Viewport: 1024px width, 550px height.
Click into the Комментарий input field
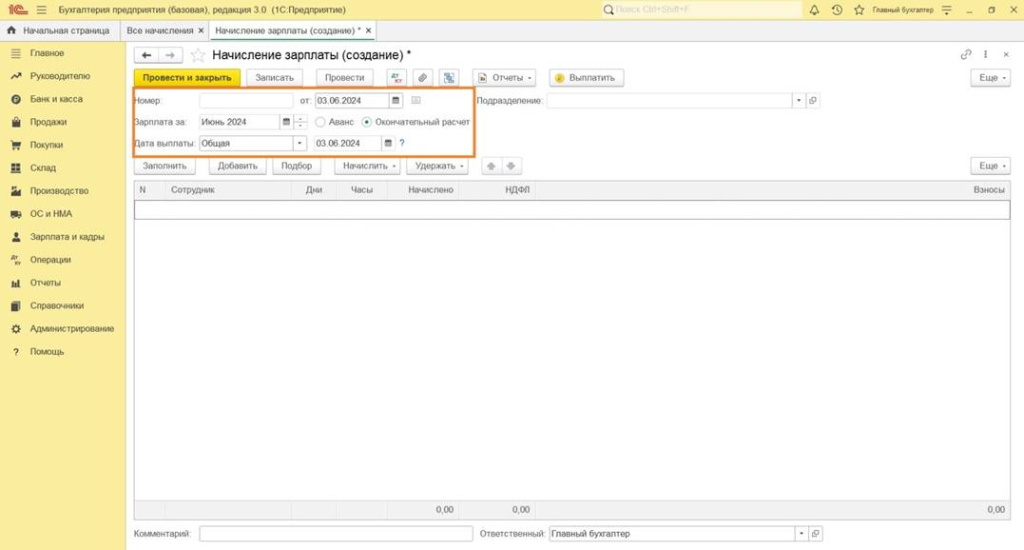coord(335,534)
